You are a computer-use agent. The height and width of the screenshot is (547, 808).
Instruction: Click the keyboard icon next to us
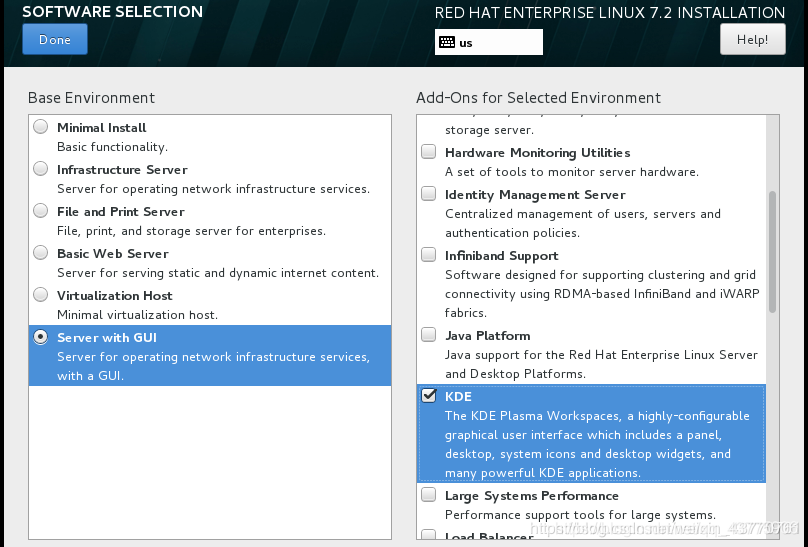click(447, 42)
